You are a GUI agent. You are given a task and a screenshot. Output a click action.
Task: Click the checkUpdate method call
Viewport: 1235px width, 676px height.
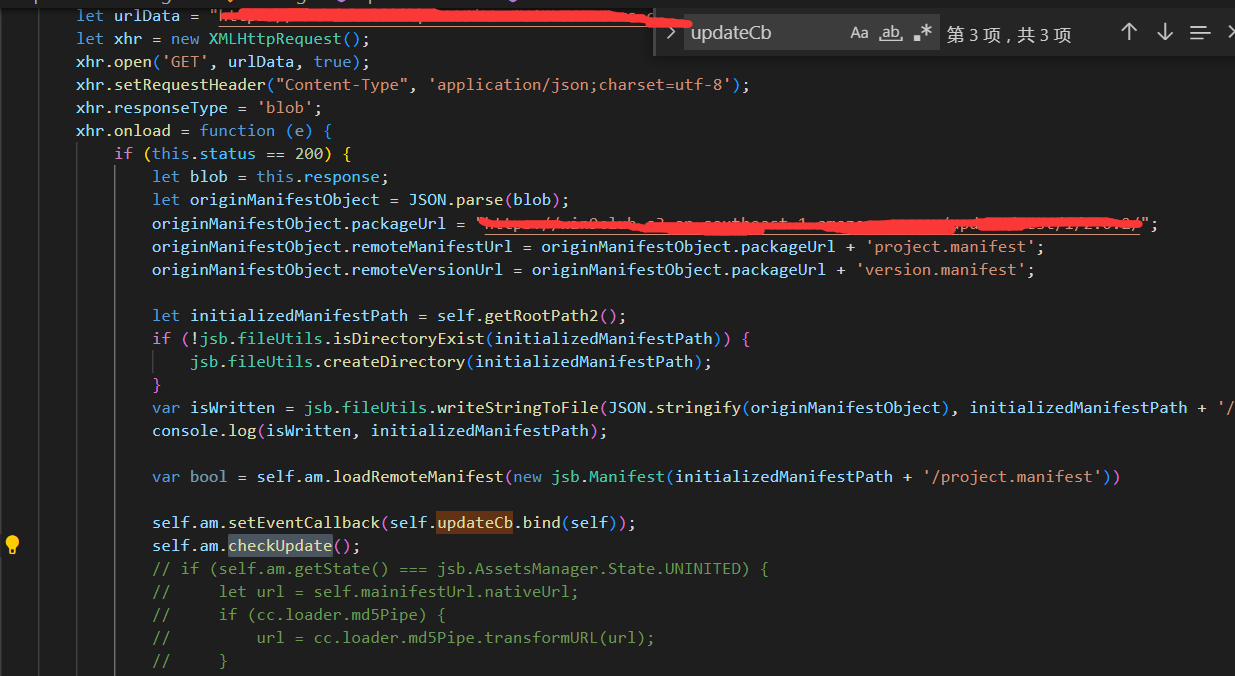[x=280, y=545]
